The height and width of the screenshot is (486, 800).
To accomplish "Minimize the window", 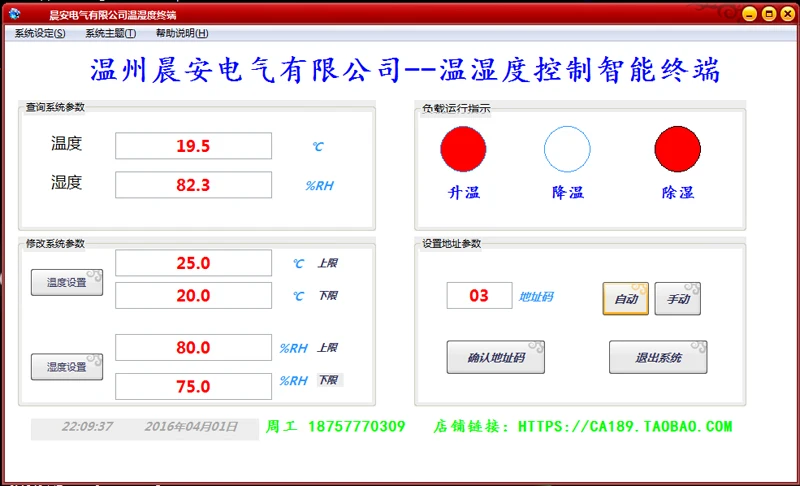I will [749, 14].
